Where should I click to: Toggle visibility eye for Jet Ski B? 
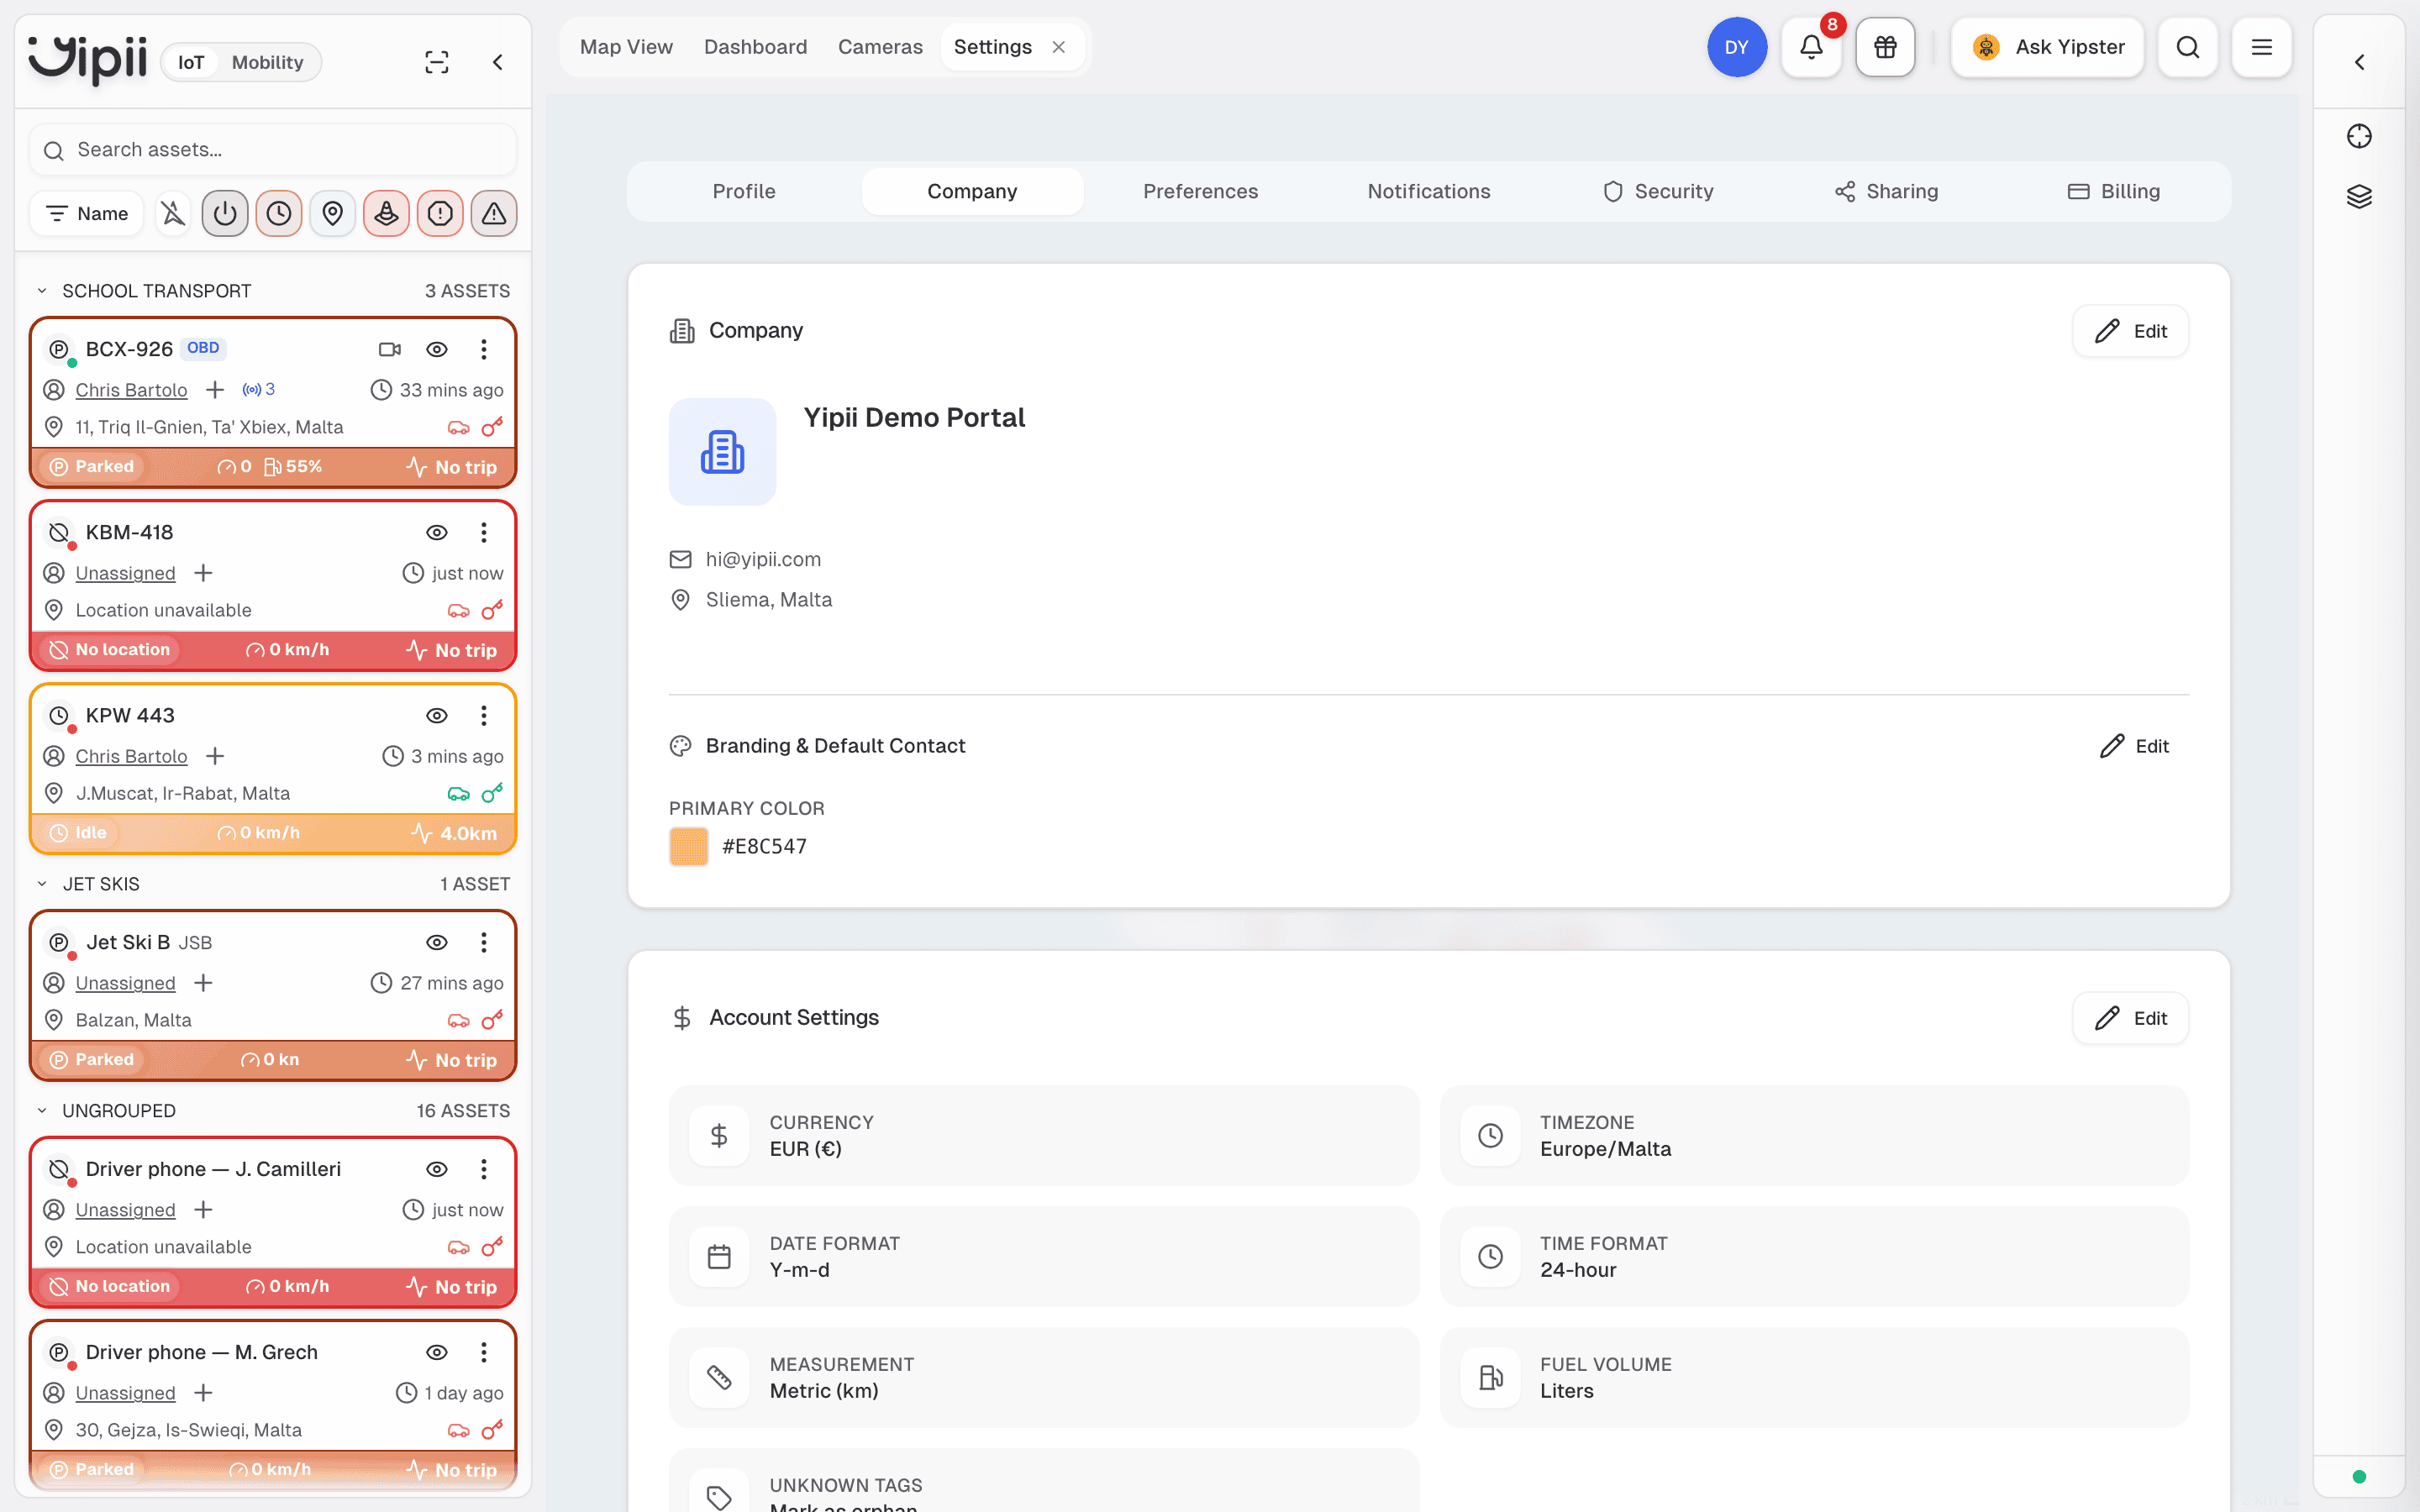click(x=437, y=942)
